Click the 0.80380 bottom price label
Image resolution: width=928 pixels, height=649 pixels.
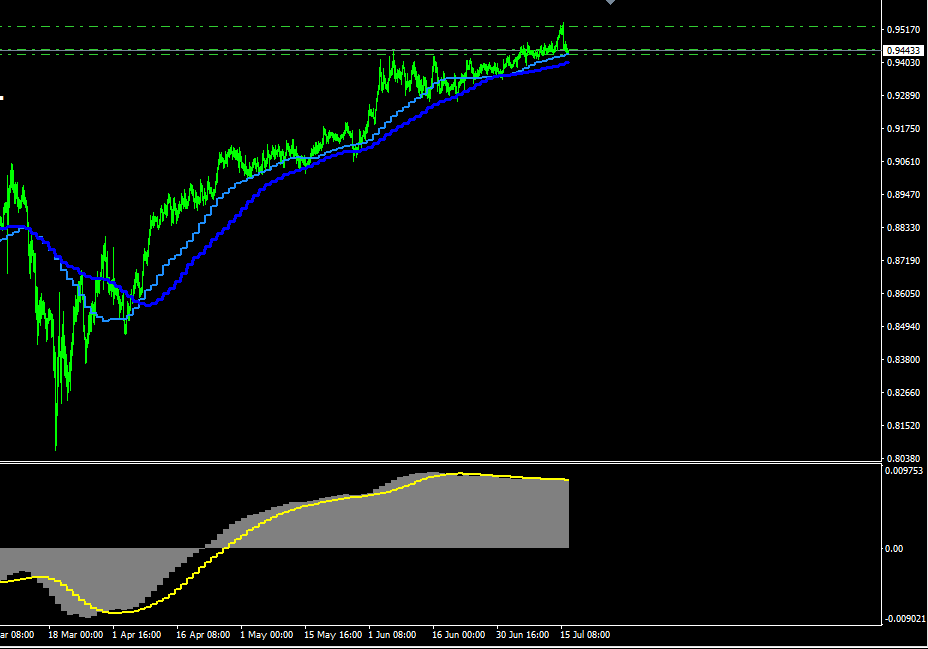point(903,459)
